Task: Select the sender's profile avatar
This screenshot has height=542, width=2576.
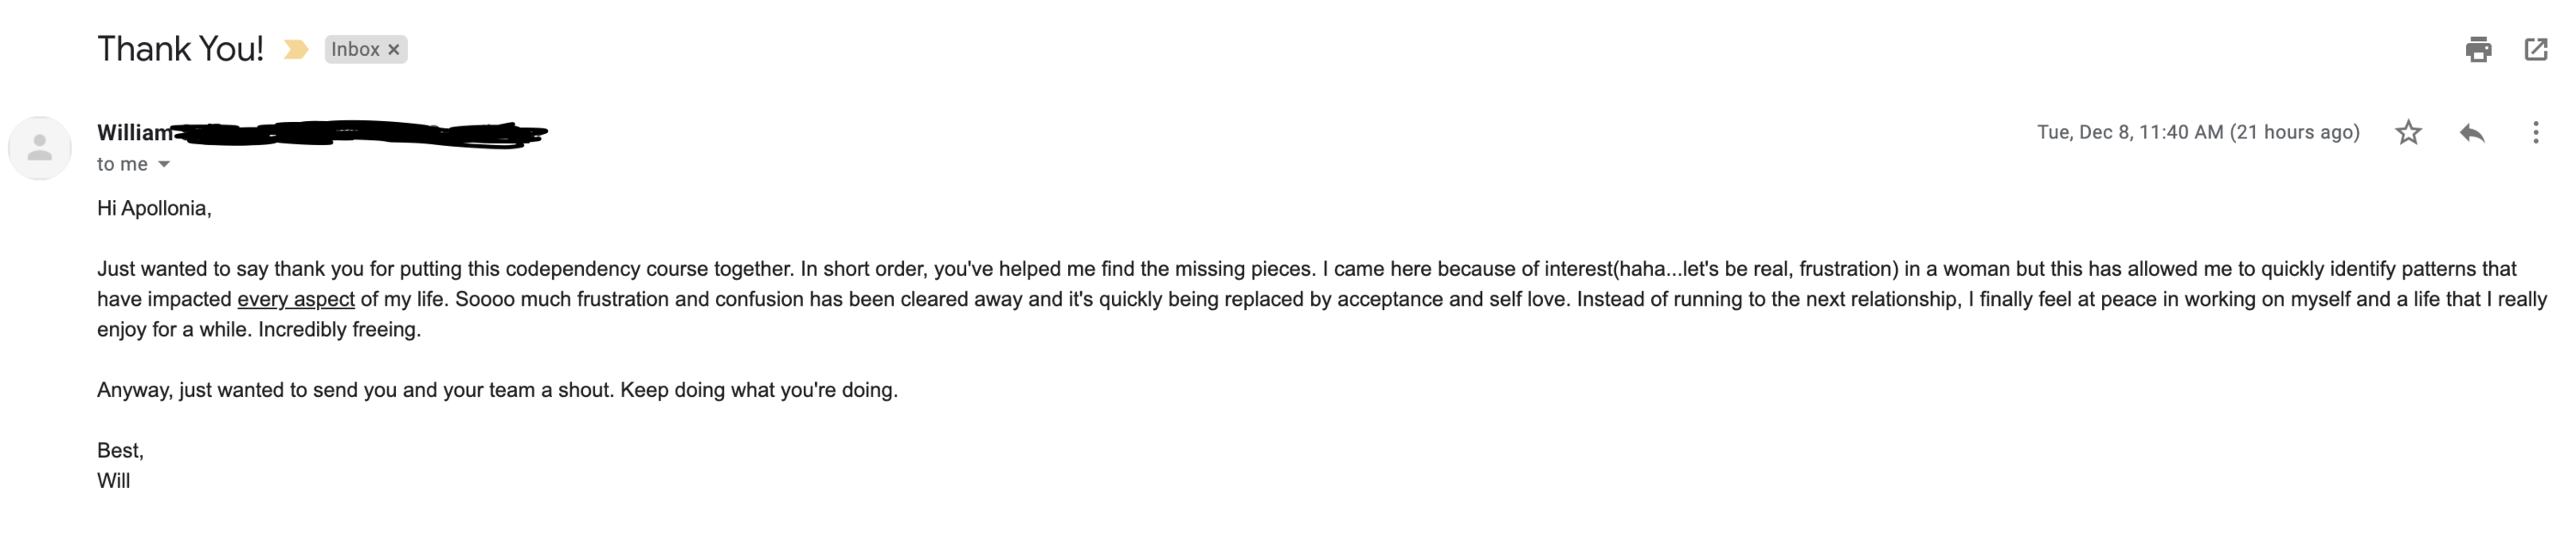Action: click(40, 148)
